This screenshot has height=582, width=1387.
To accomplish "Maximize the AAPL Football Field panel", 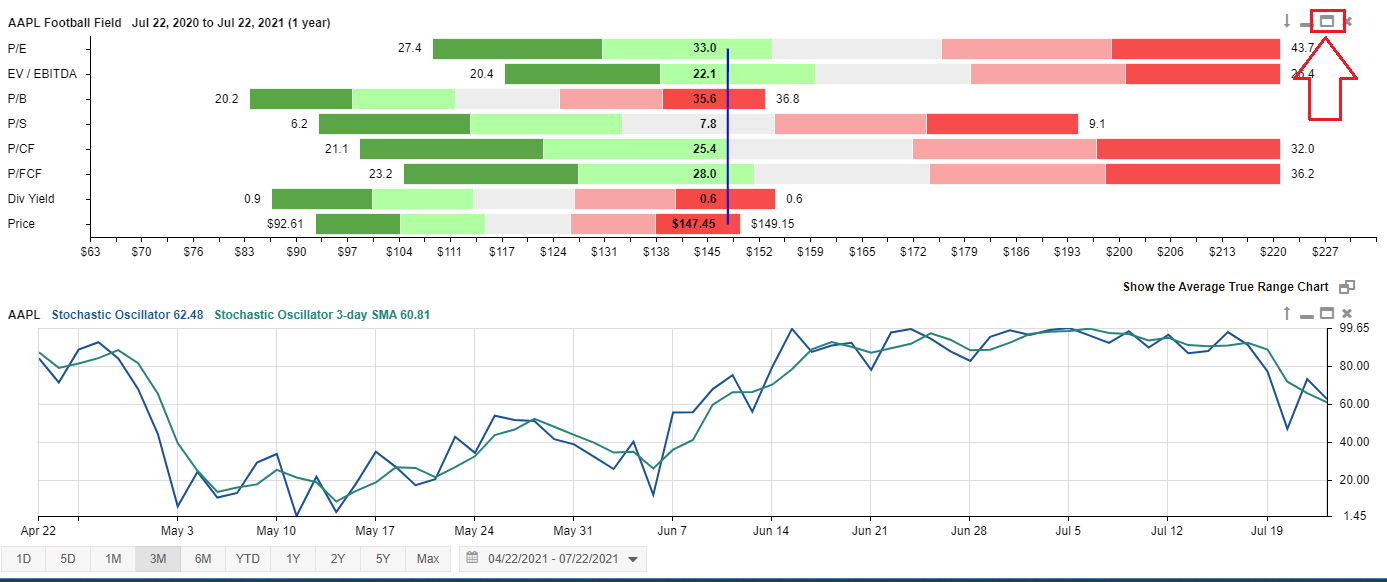I will [1327, 21].
